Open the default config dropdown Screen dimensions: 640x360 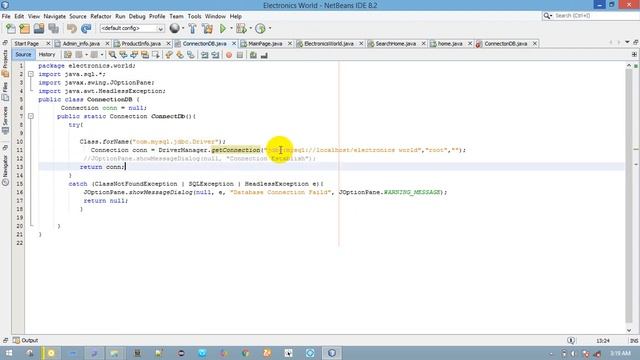coord(132,28)
